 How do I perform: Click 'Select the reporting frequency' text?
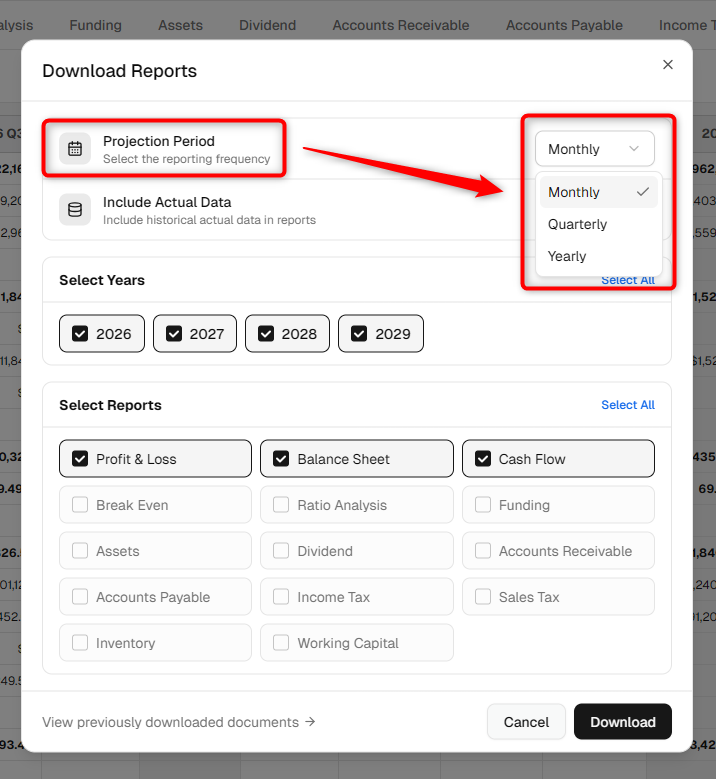[x=187, y=159]
